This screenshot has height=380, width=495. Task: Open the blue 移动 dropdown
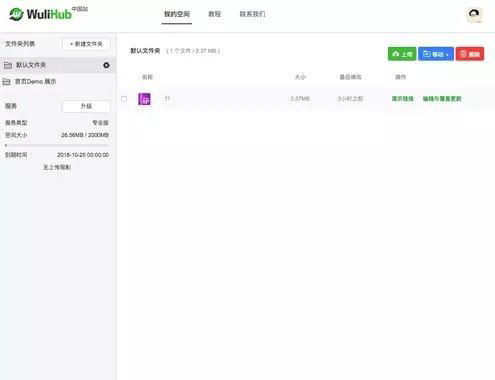click(x=436, y=54)
